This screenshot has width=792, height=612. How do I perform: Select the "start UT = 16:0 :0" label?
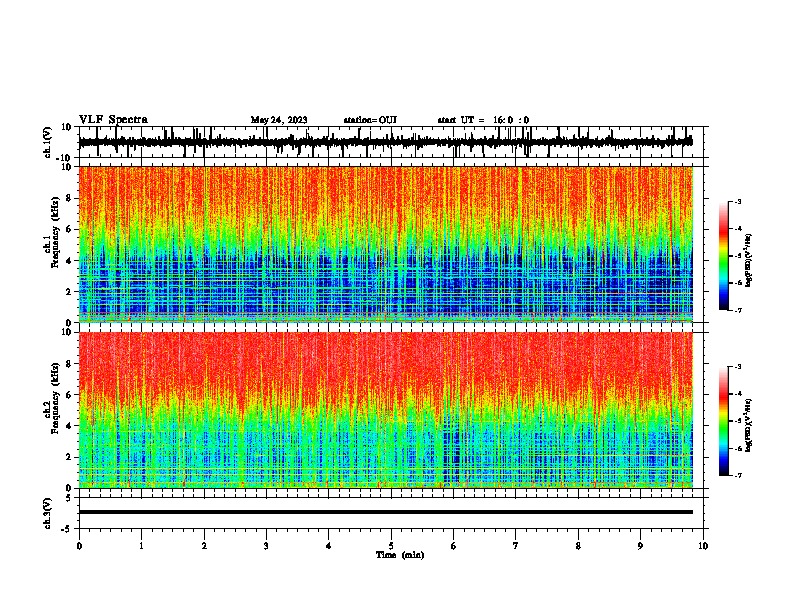pyautogui.click(x=483, y=120)
